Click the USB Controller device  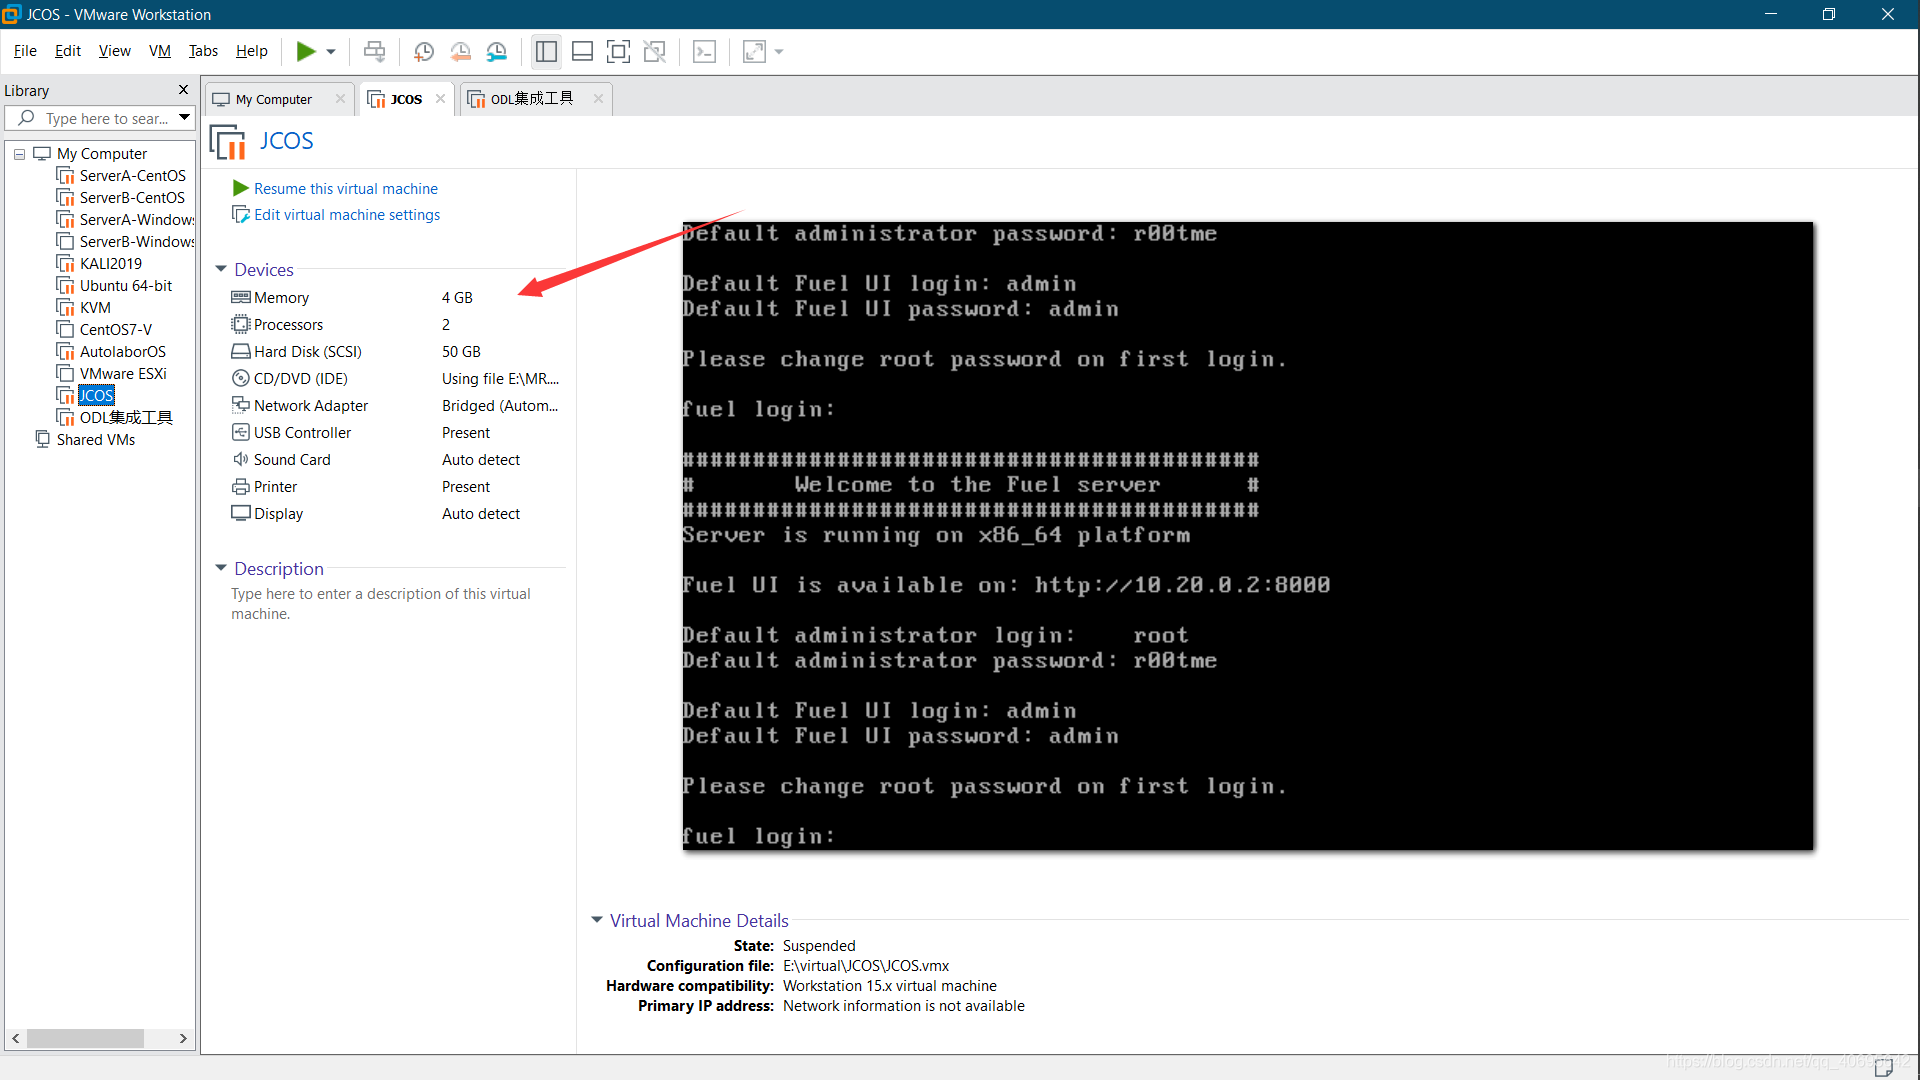pyautogui.click(x=395, y=433)
